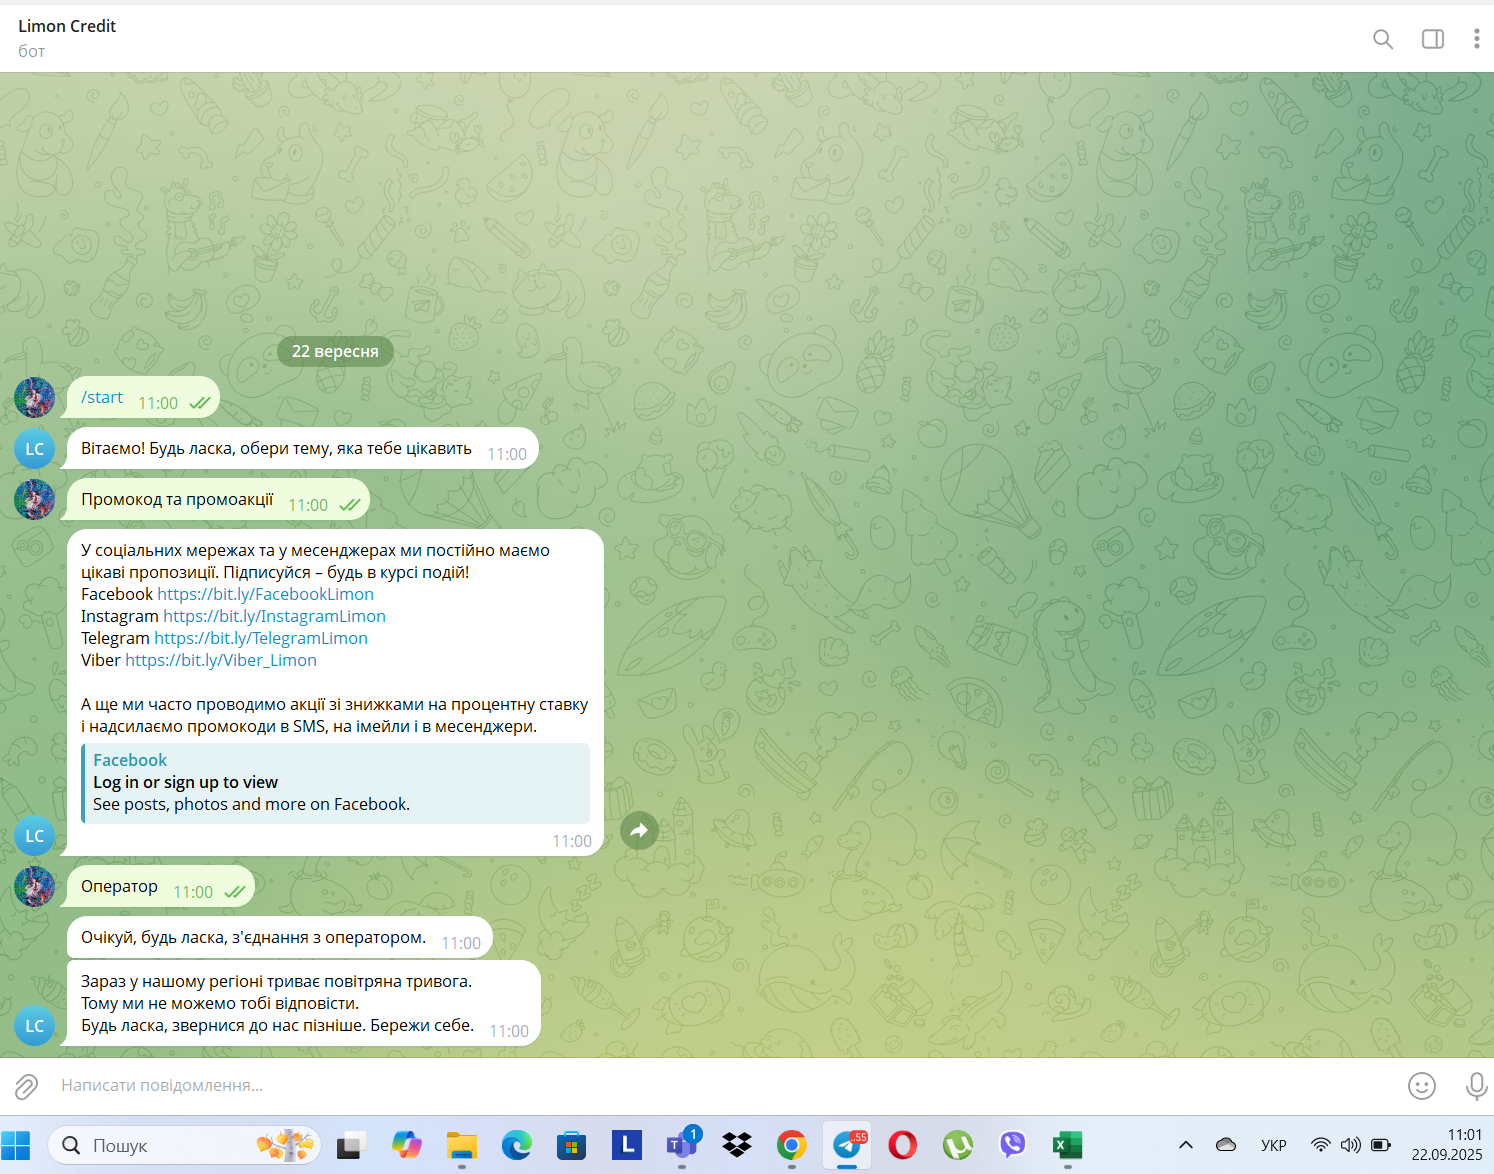Click the Оператор message bubble
The image size is (1494, 1174).
[x=159, y=887]
